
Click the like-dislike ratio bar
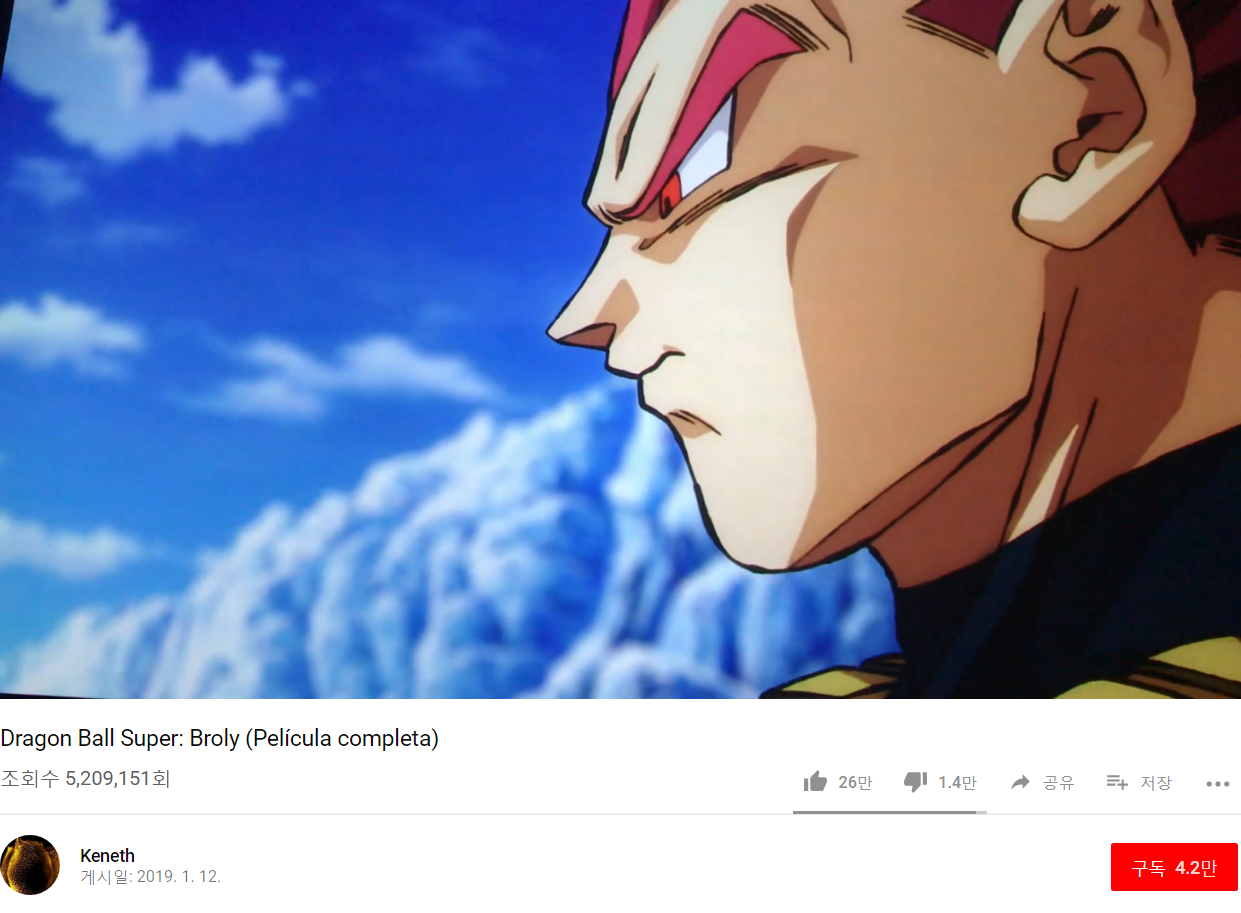point(890,812)
